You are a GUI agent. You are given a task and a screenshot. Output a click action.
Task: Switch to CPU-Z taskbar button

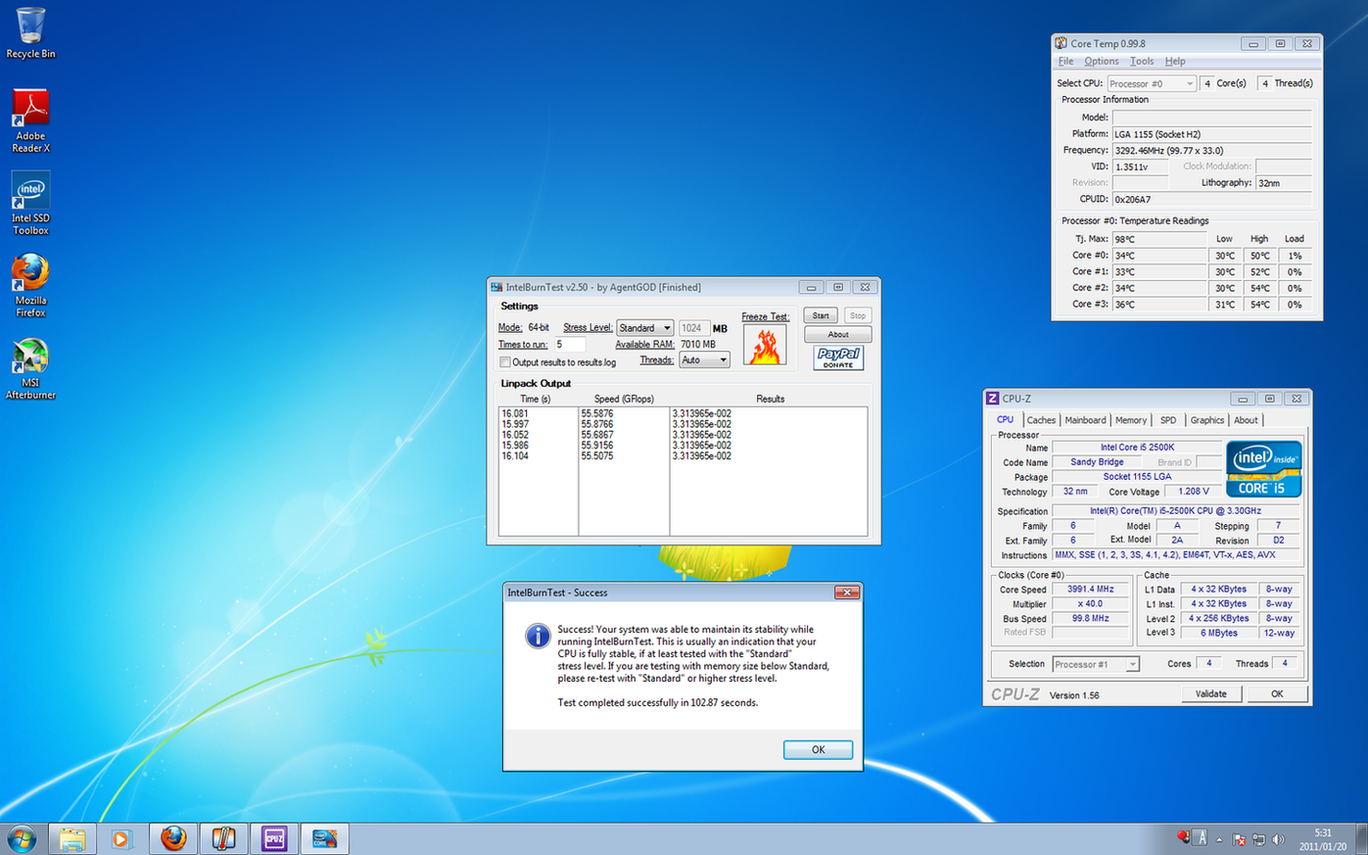pyautogui.click(x=273, y=838)
